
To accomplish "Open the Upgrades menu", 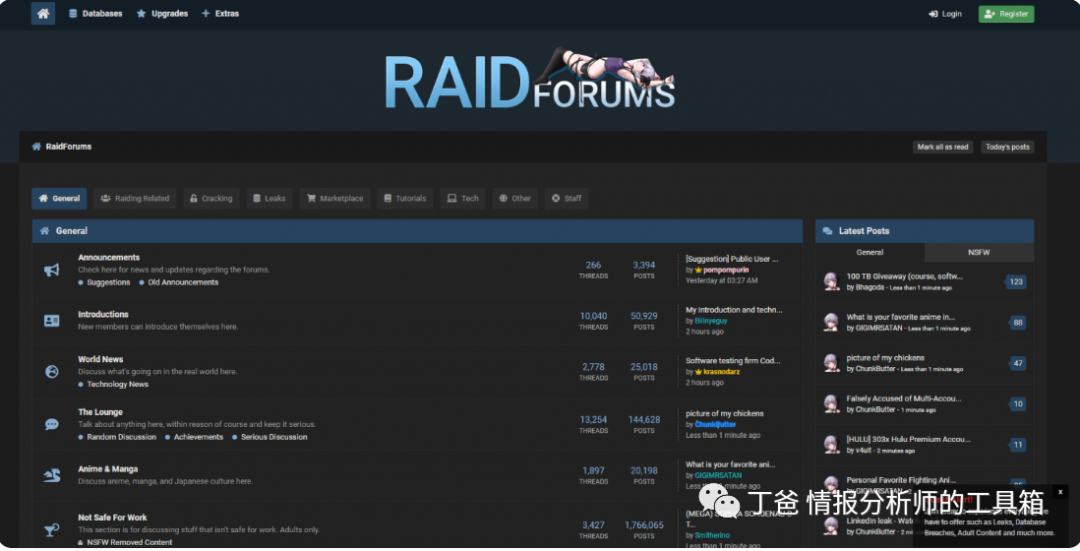I will [163, 14].
